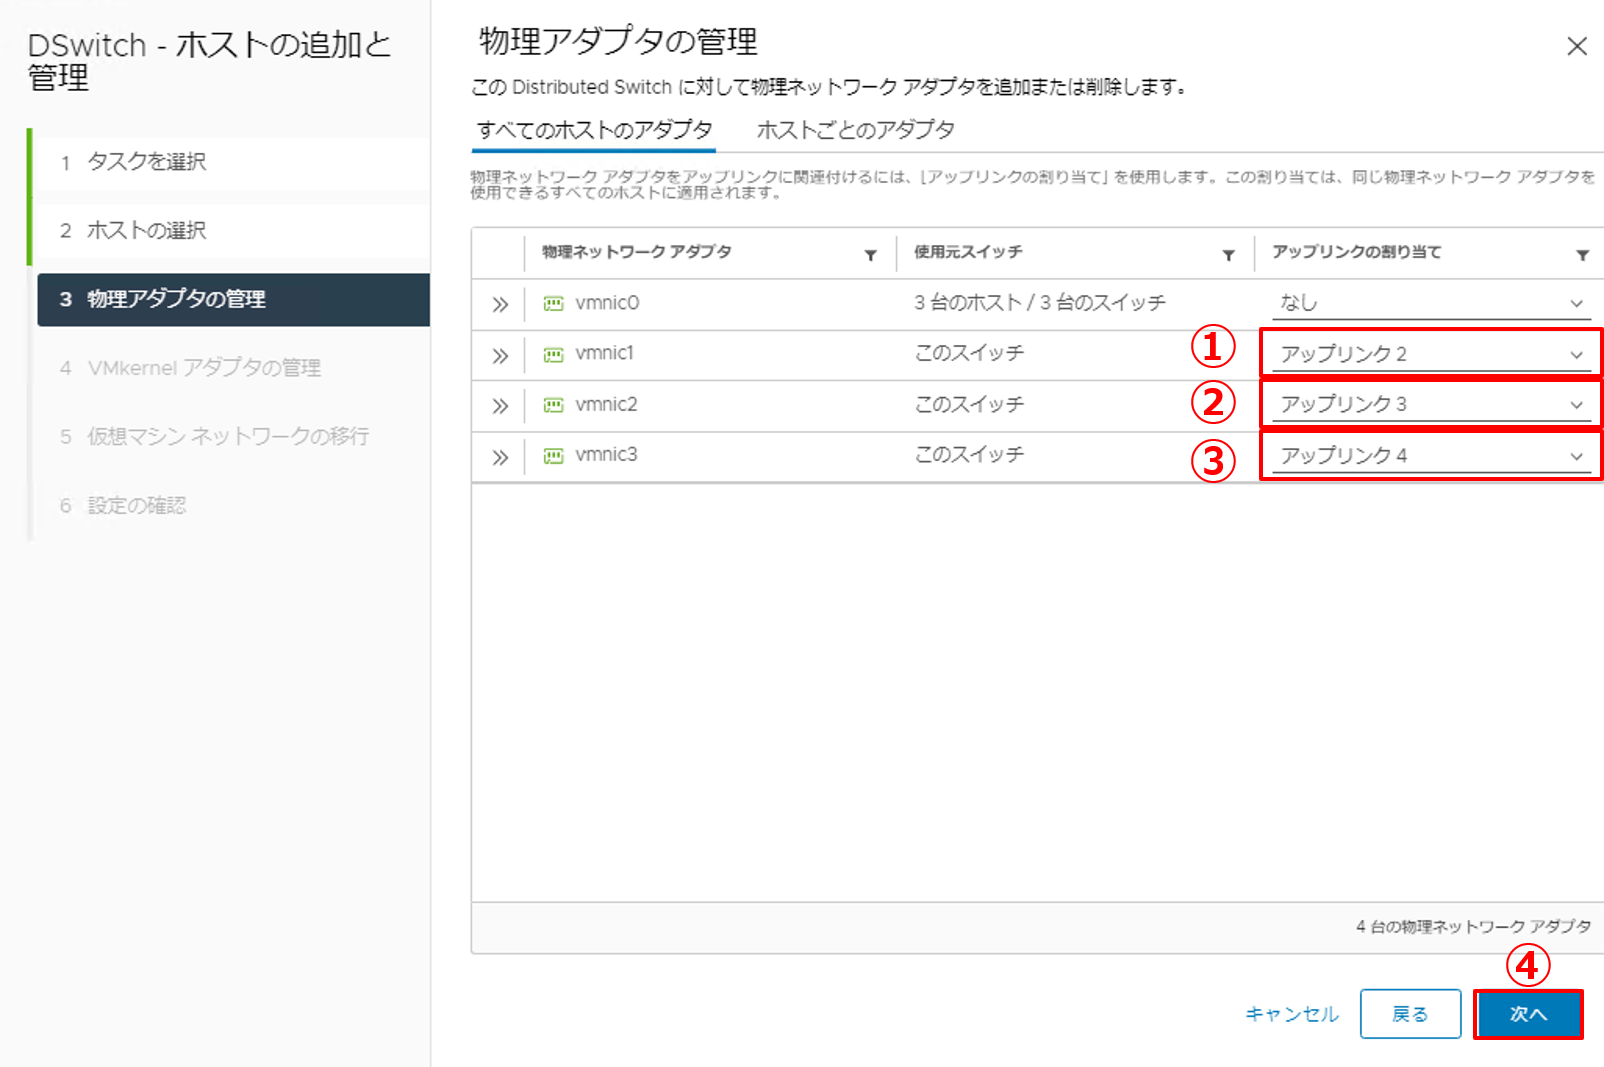Image resolution: width=1604 pixels, height=1067 pixels.
Task: Switch to ホストごとのアダプタ tab
Action: pos(855,130)
